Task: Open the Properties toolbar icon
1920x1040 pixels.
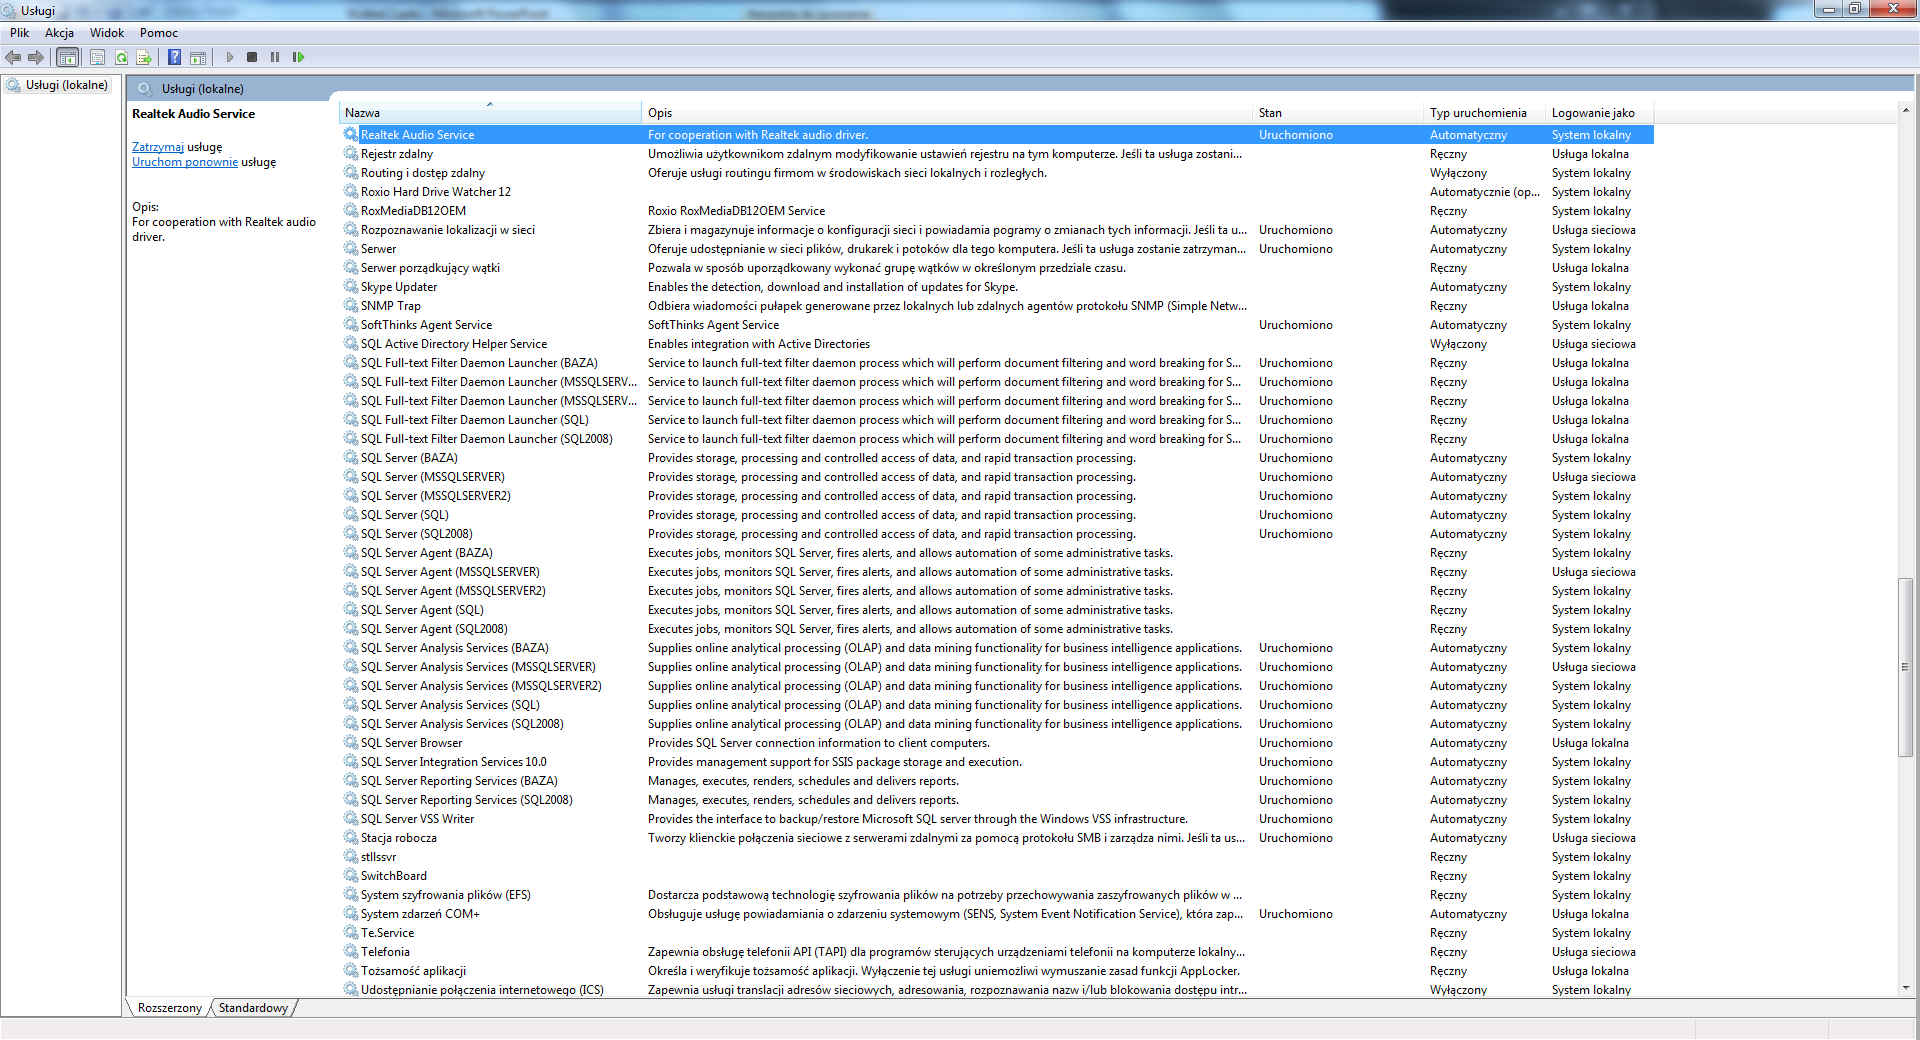Action: pos(97,58)
